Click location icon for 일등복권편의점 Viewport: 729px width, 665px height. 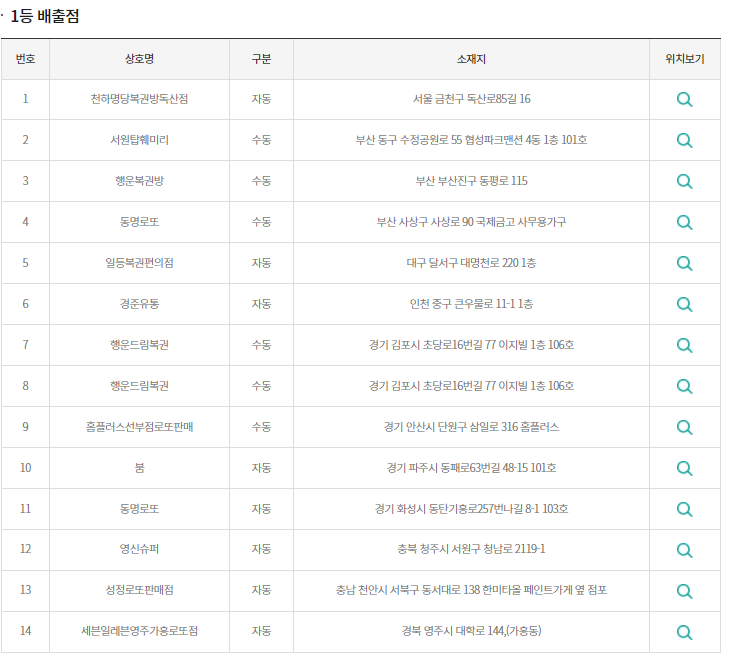(x=684, y=263)
